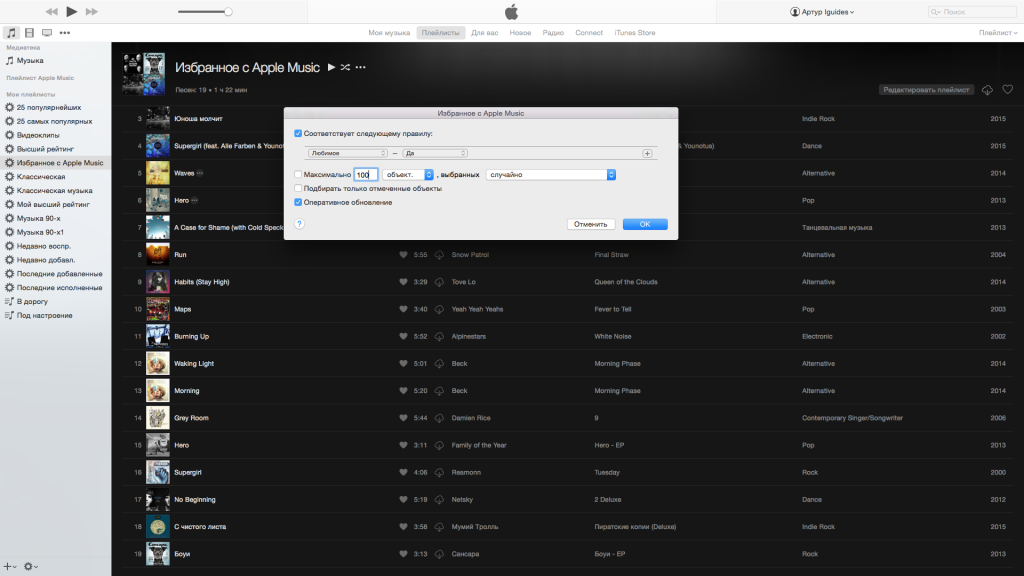Toggle the heart for Maps
This screenshot has width=1024, height=576.
tap(403, 309)
